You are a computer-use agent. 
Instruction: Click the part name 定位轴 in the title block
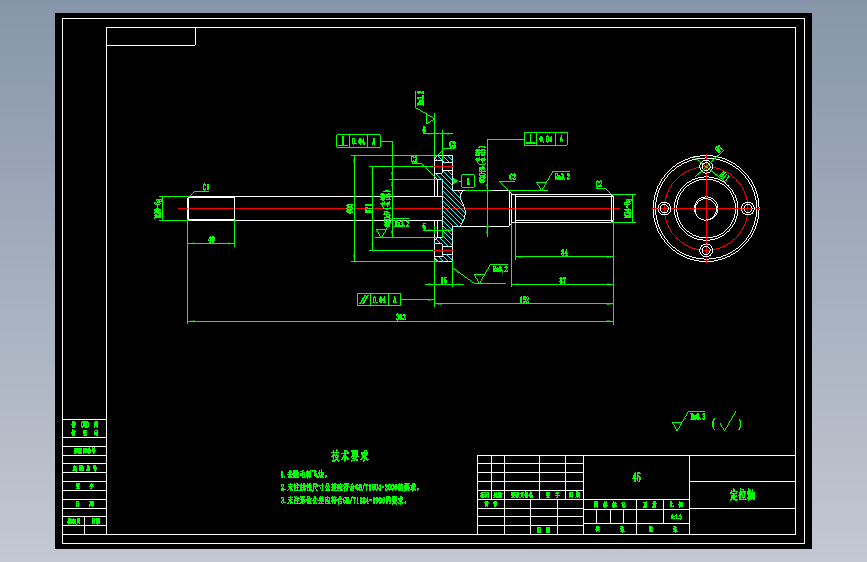click(x=742, y=495)
